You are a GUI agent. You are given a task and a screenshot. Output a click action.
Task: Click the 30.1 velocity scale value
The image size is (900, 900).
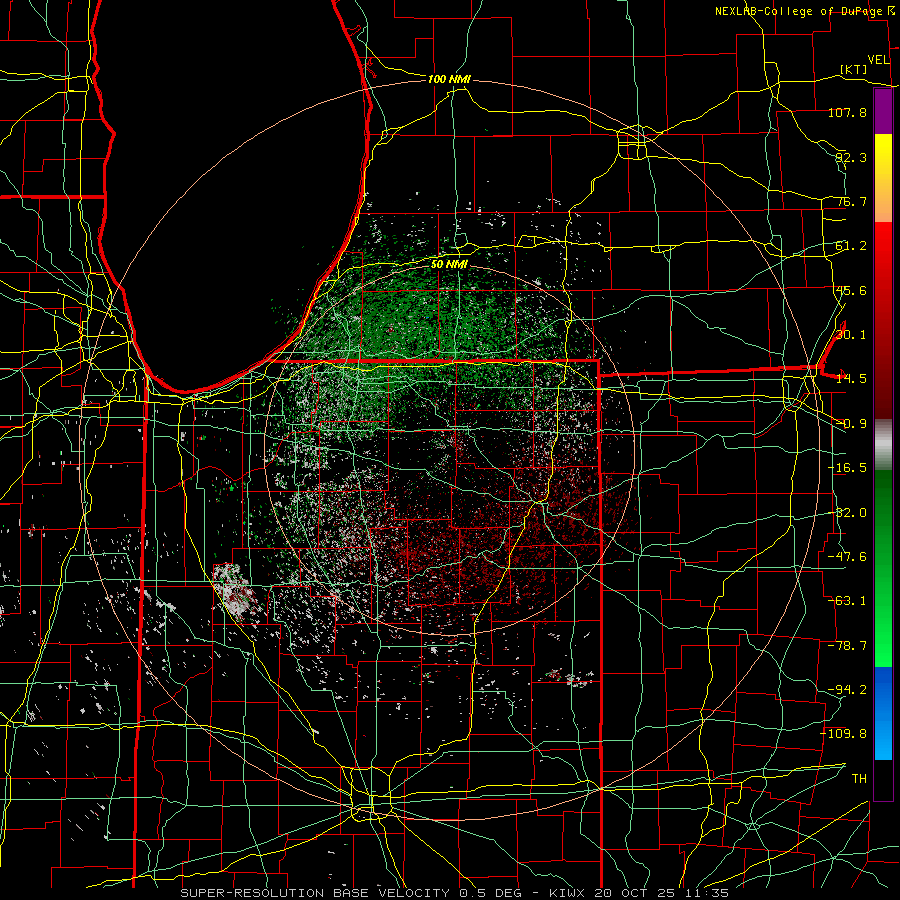(x=851, y=335)
